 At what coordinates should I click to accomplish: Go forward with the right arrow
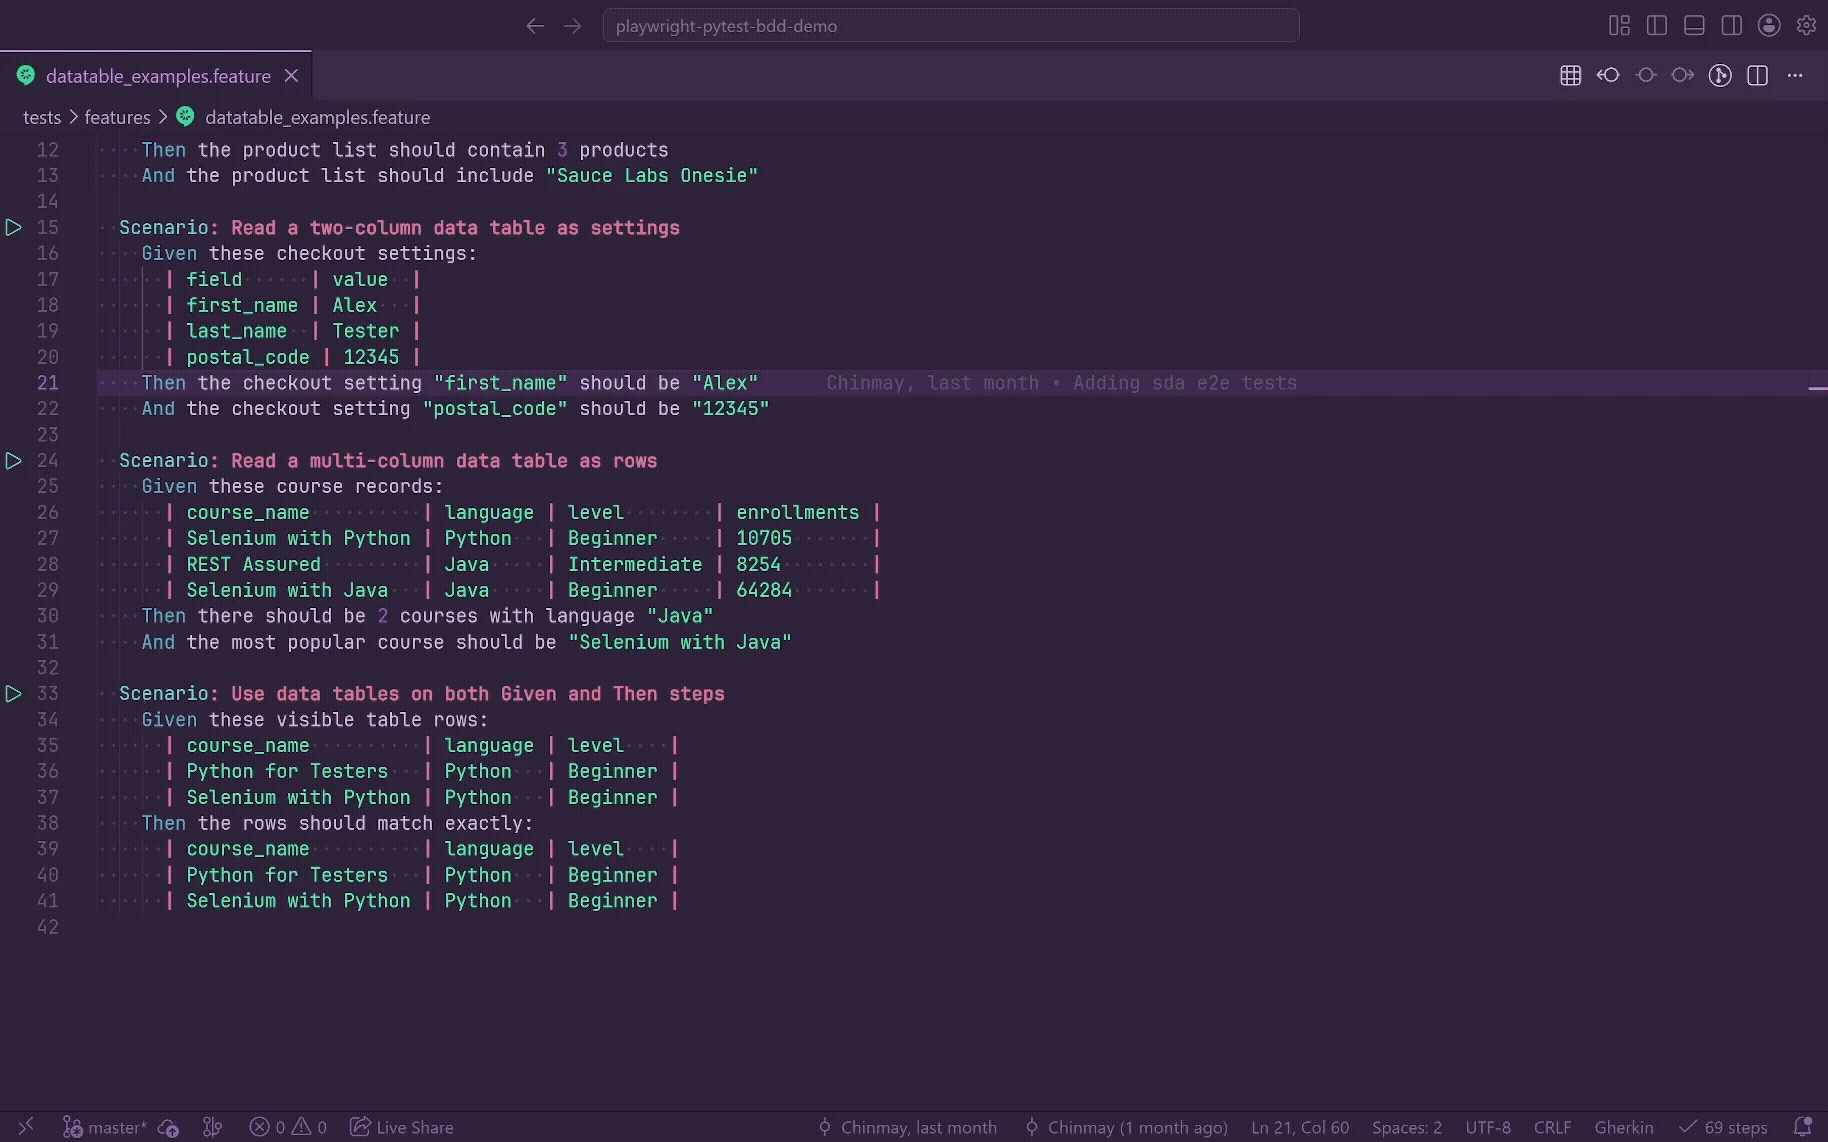572,26
